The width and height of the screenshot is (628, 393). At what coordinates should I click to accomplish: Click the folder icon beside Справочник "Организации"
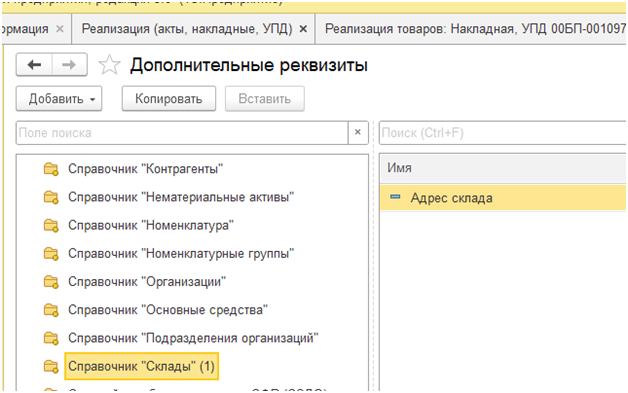click(51, 282)
